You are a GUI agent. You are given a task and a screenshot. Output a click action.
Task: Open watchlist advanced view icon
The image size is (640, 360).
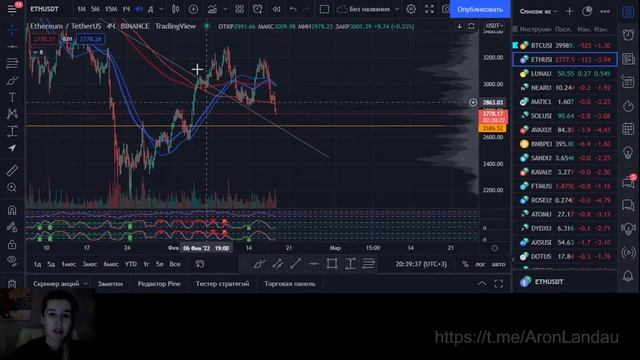[587, 11]
